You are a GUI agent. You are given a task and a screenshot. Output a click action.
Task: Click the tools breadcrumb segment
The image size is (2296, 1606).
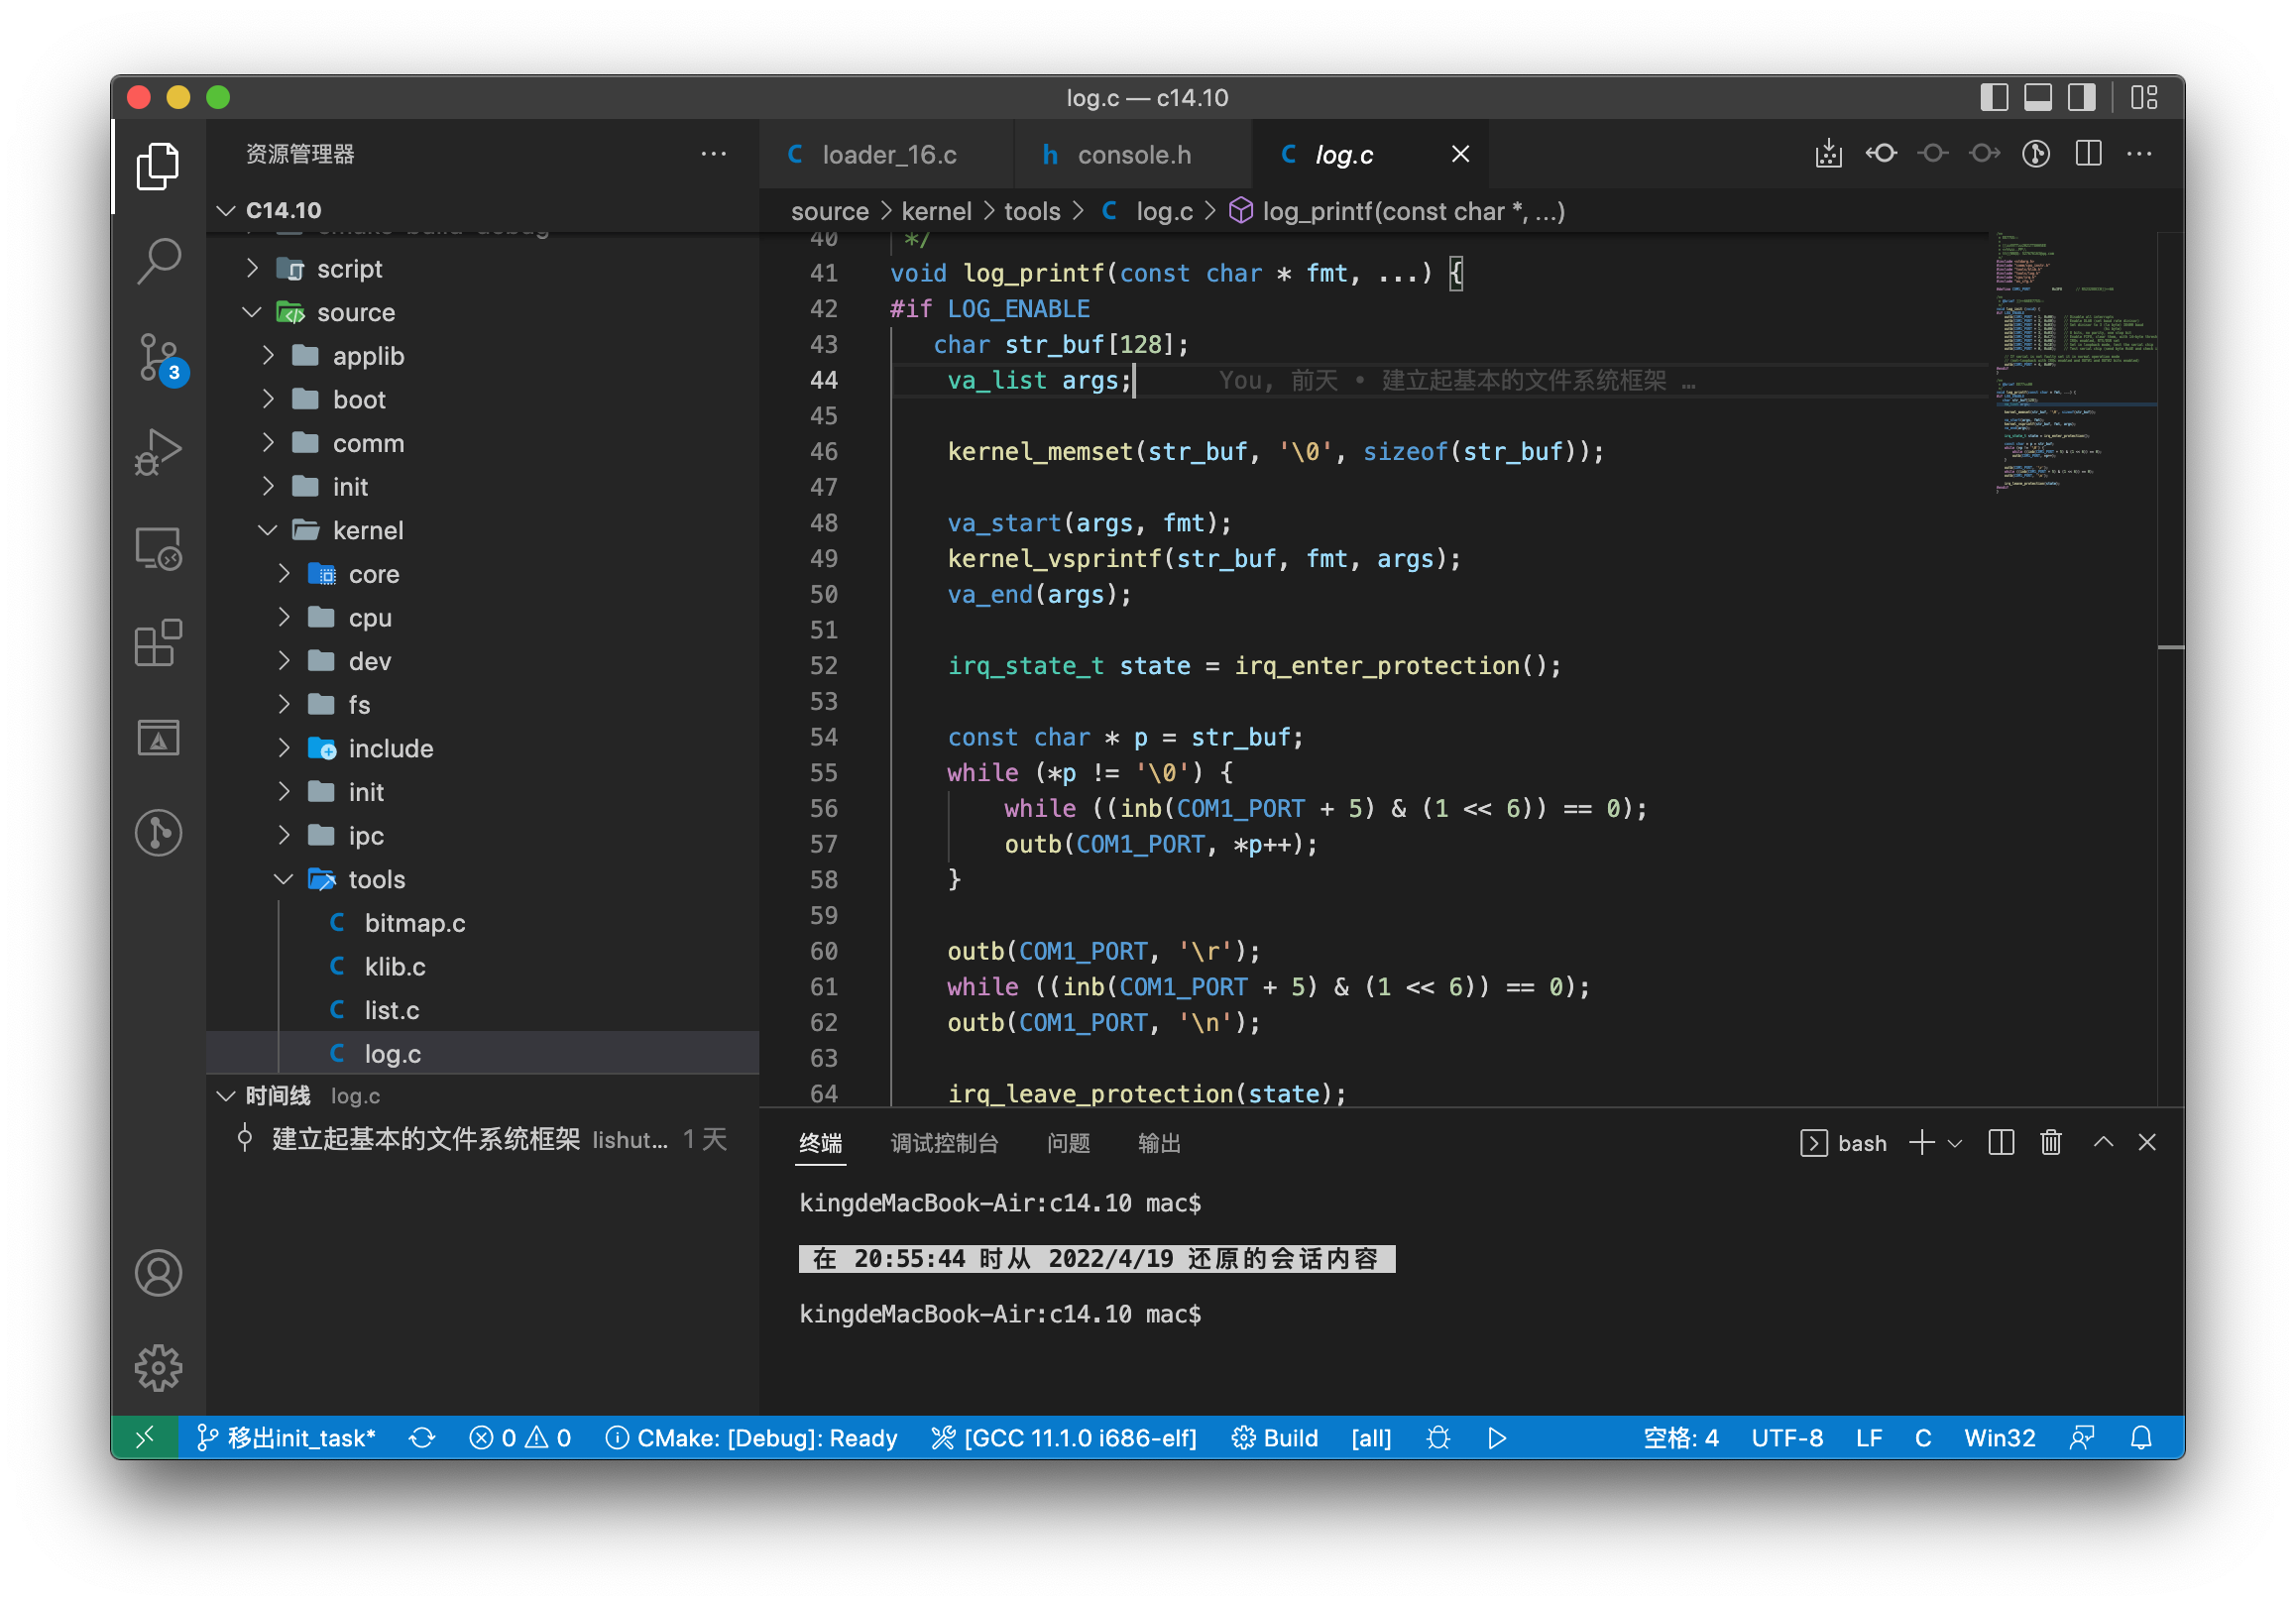[1032, 211]
